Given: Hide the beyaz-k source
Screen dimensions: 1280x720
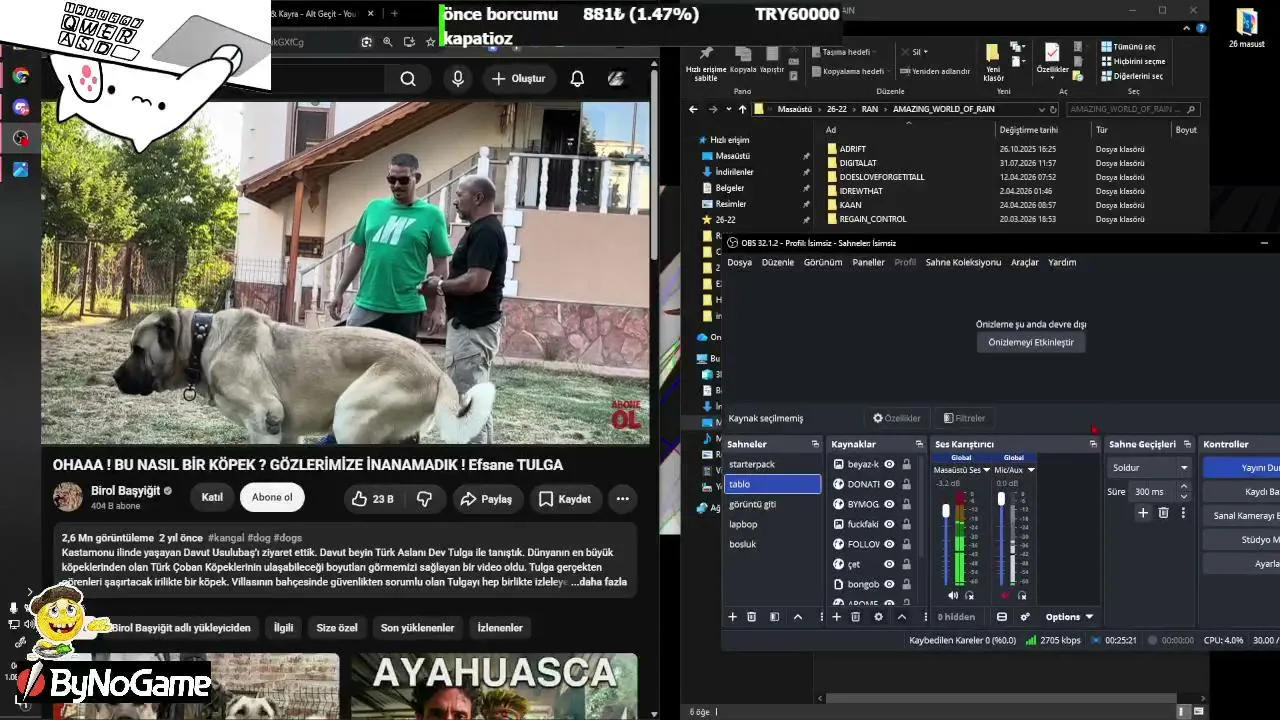Looking at the screenshot, I should tap(889, 464).
